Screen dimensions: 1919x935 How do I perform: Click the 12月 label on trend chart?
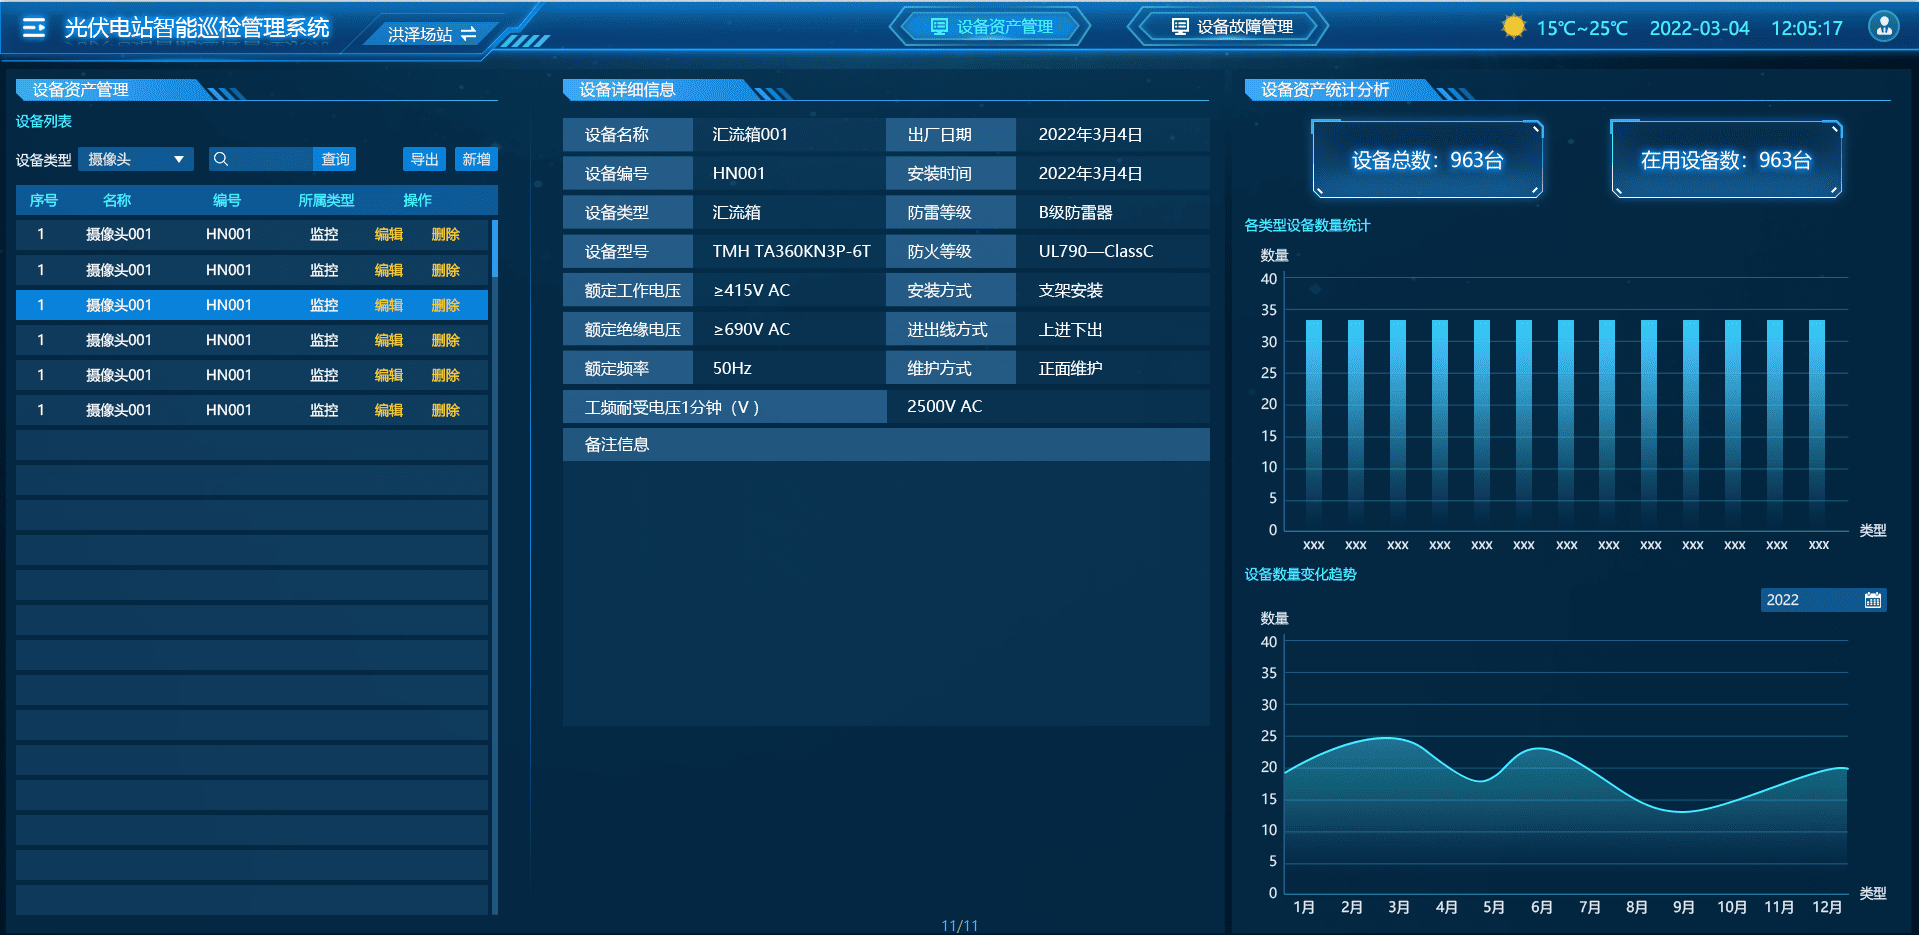click(1827, 907)
